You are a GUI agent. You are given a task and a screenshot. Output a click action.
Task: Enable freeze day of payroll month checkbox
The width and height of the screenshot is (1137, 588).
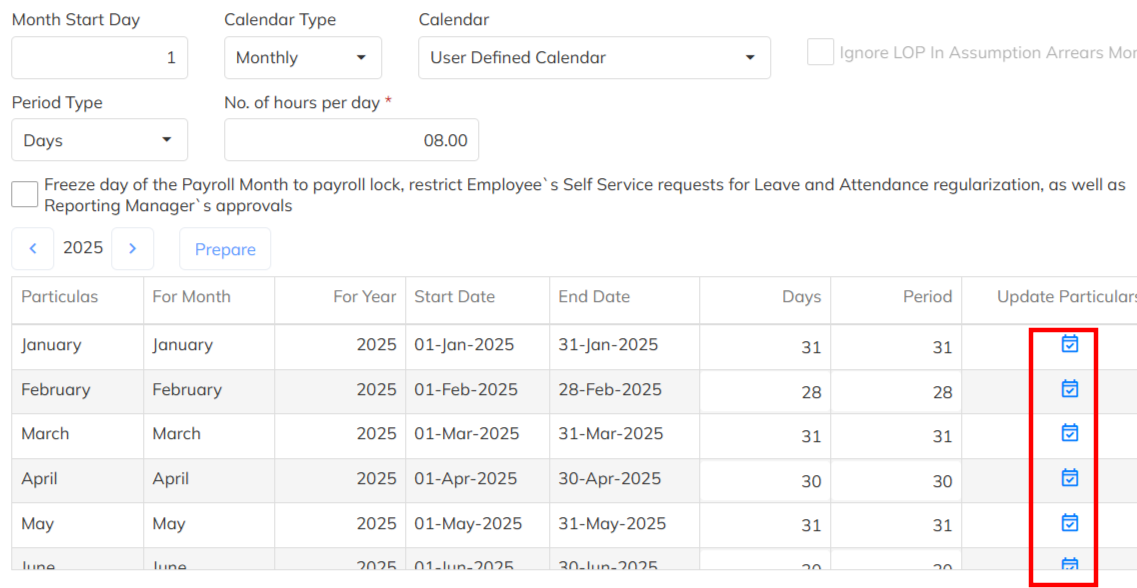tap(25, 194)
